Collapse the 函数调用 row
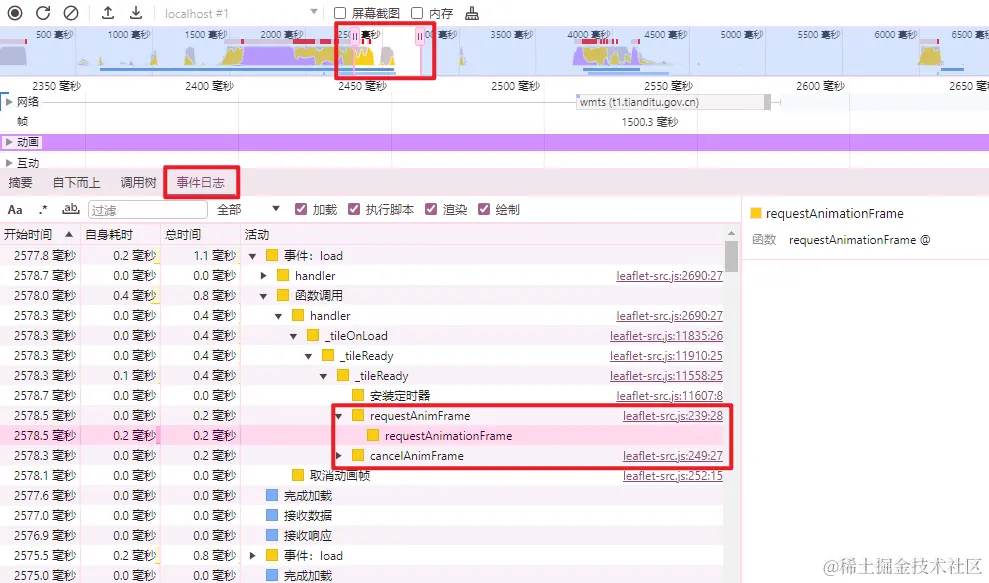Viewport: 989px width, 583px height. (x=264, y=295)
